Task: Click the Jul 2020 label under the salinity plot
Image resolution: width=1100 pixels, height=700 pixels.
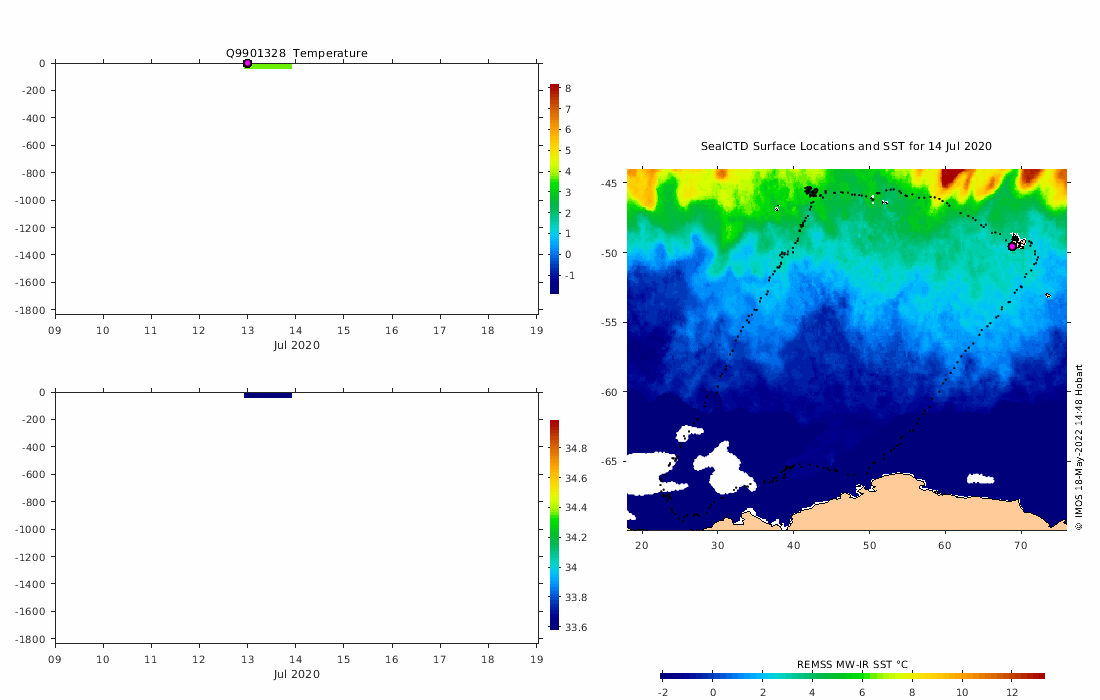Action: pyautogui.click(x=297, y=674)
